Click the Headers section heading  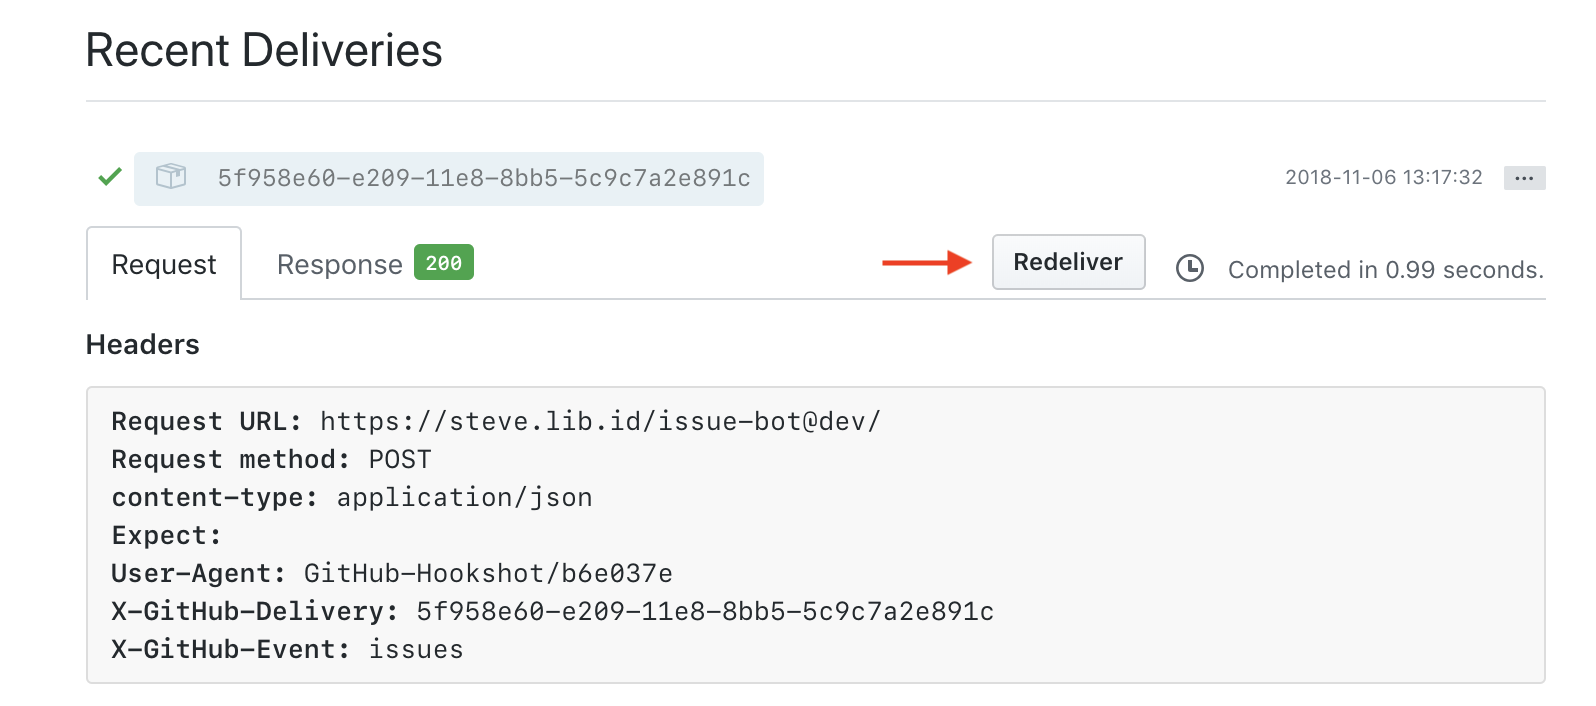tap(143, 345)
